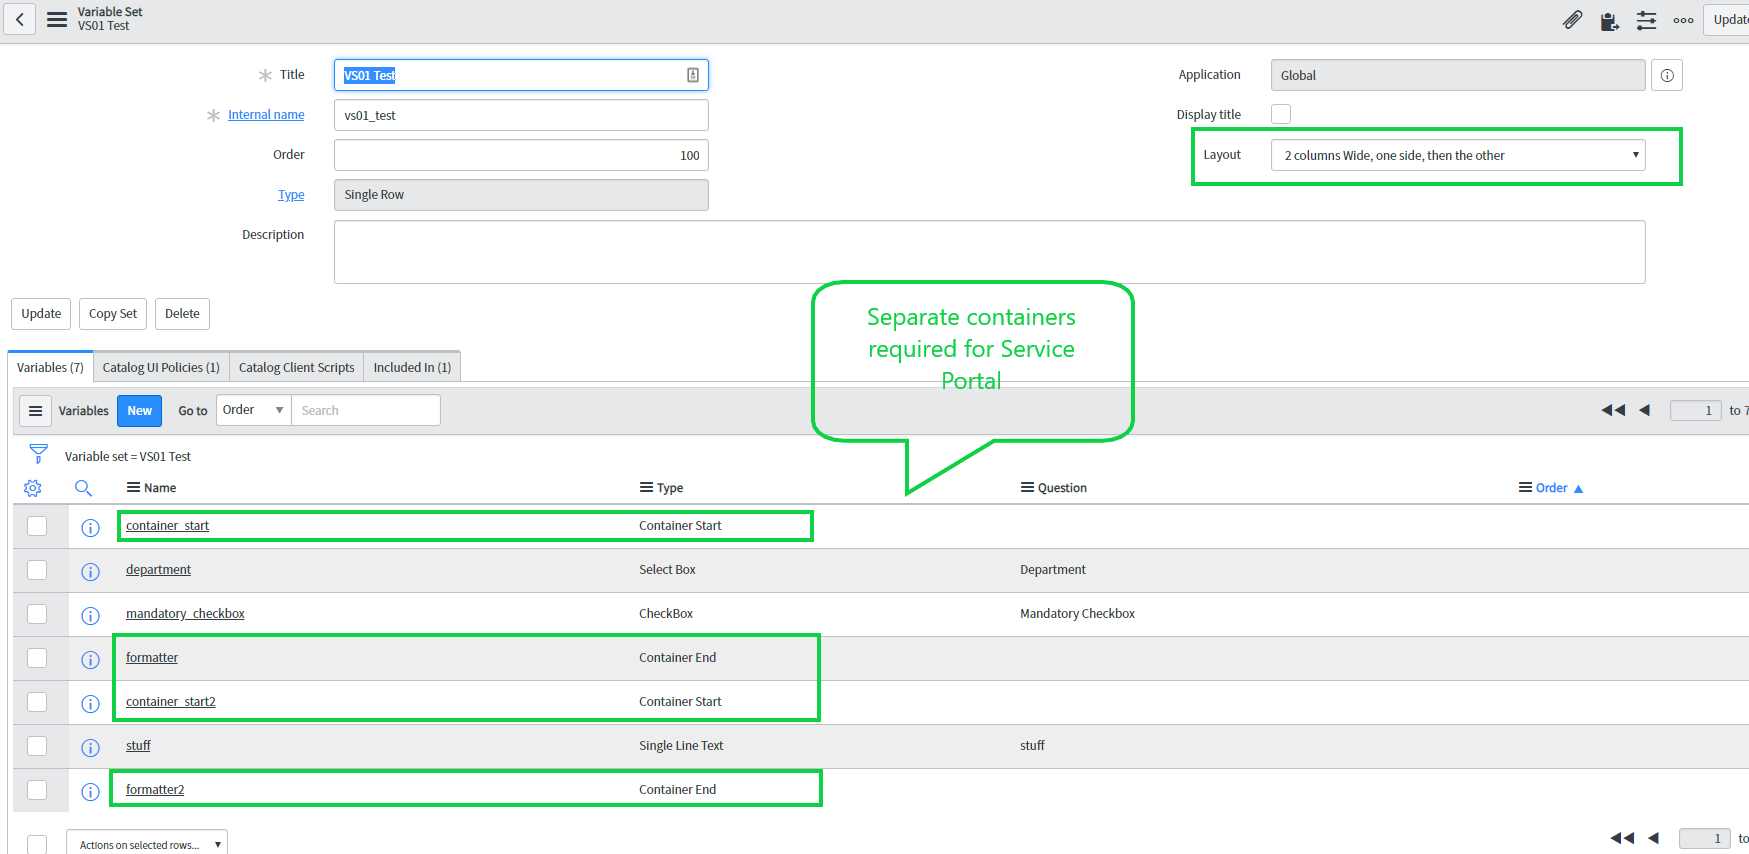1749x854 pixels.
Task: Sort by the Order column header
Action: 1551,488
